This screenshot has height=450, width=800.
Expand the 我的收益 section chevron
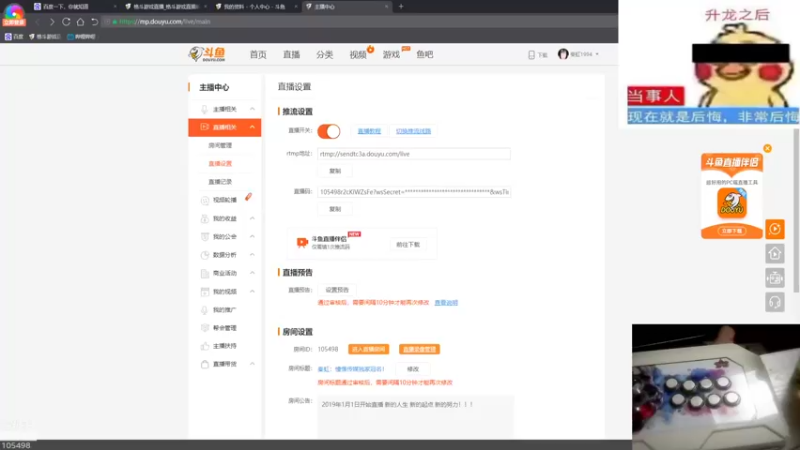pyautogui.click(x=252, y=218)
